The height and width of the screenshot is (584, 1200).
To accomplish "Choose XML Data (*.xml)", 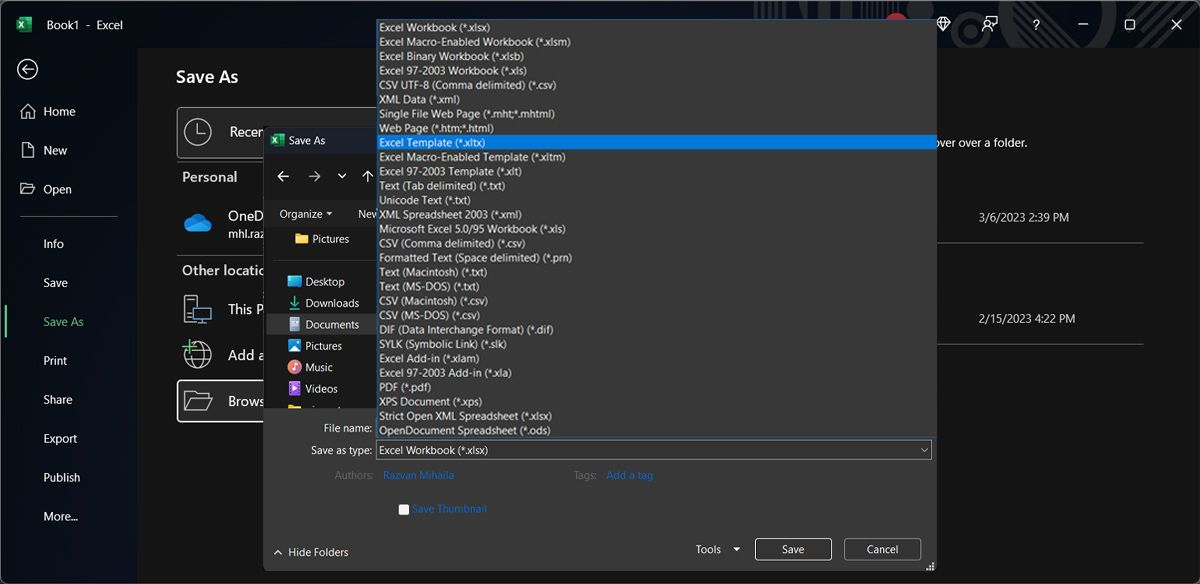I will (x=655, y=99).
